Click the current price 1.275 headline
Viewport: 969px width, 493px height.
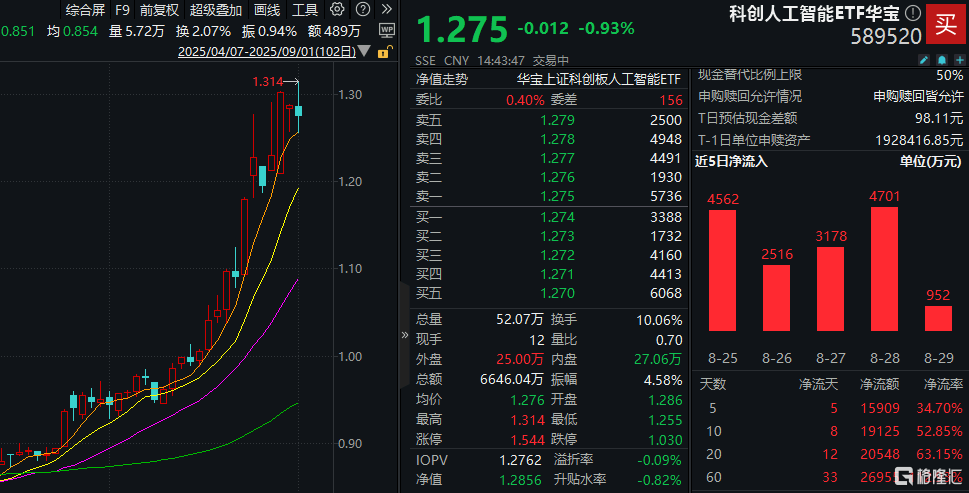(x=462, y=29)
